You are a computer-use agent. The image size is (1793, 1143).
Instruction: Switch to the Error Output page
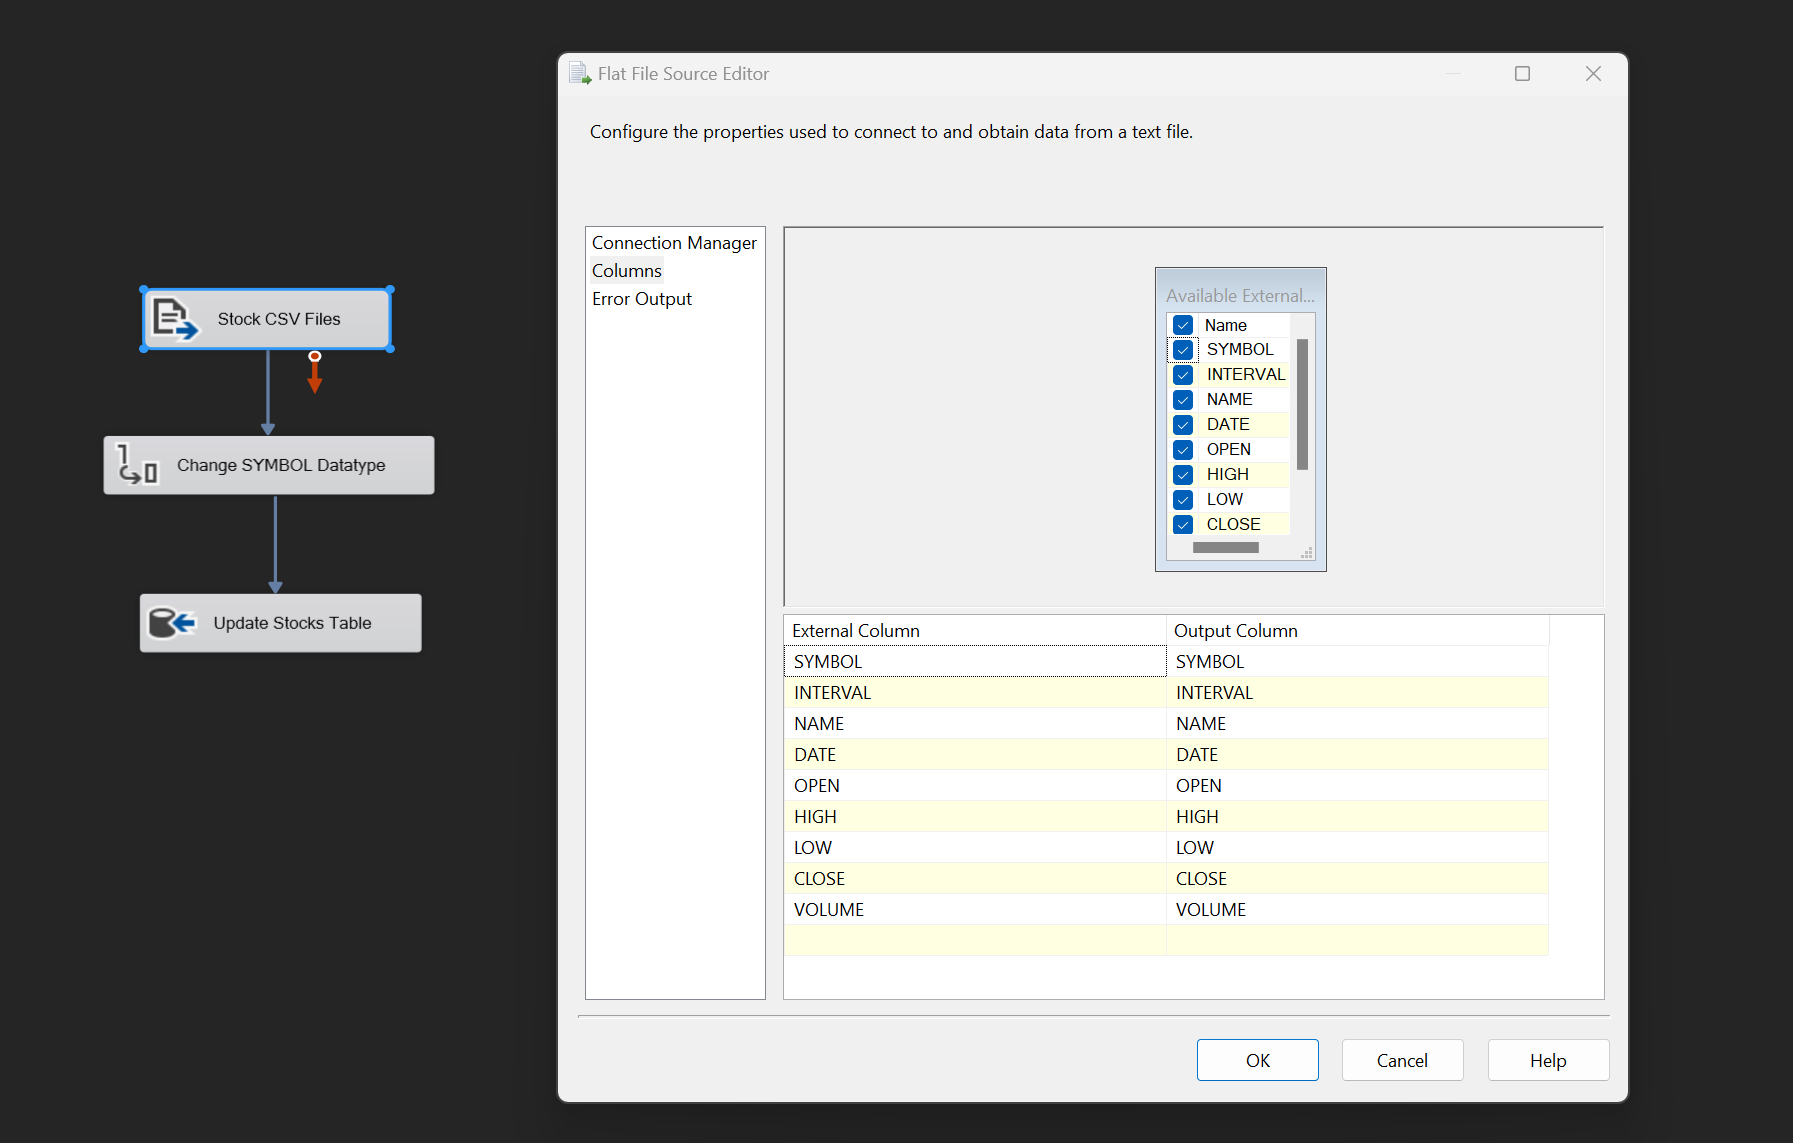point(642,299)
